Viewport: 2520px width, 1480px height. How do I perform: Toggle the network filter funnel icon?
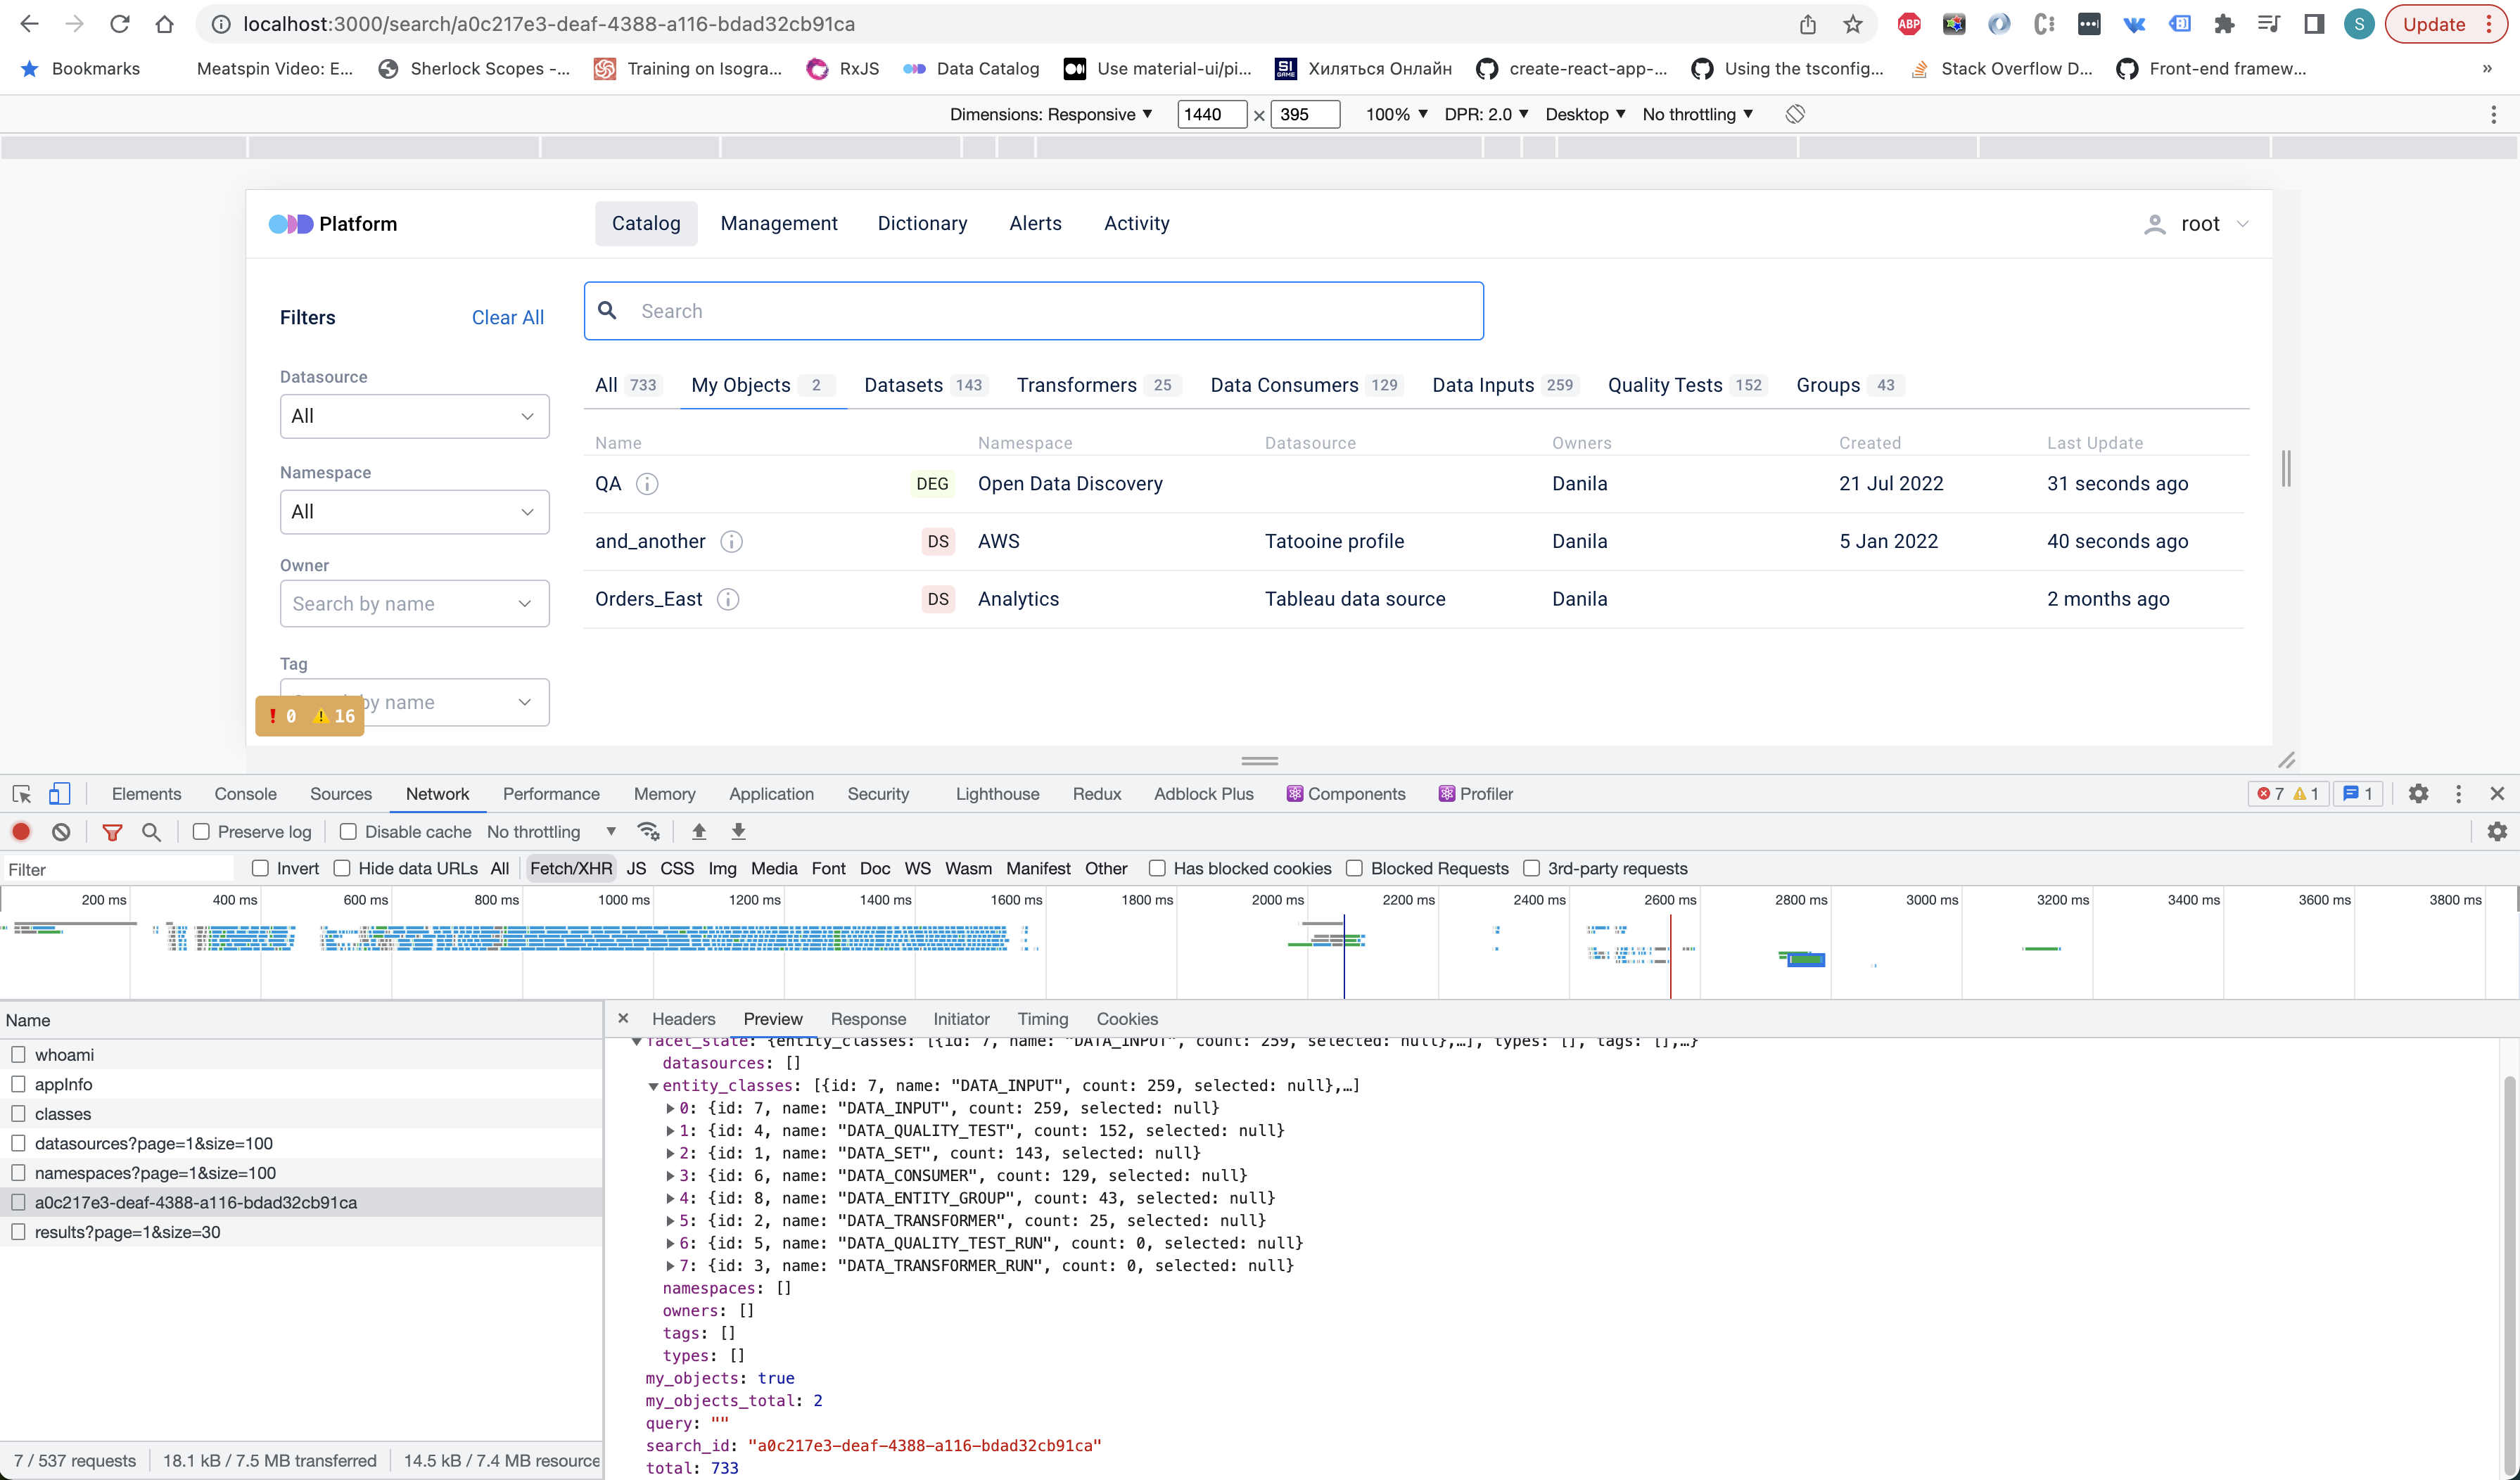tap(112, 831)
